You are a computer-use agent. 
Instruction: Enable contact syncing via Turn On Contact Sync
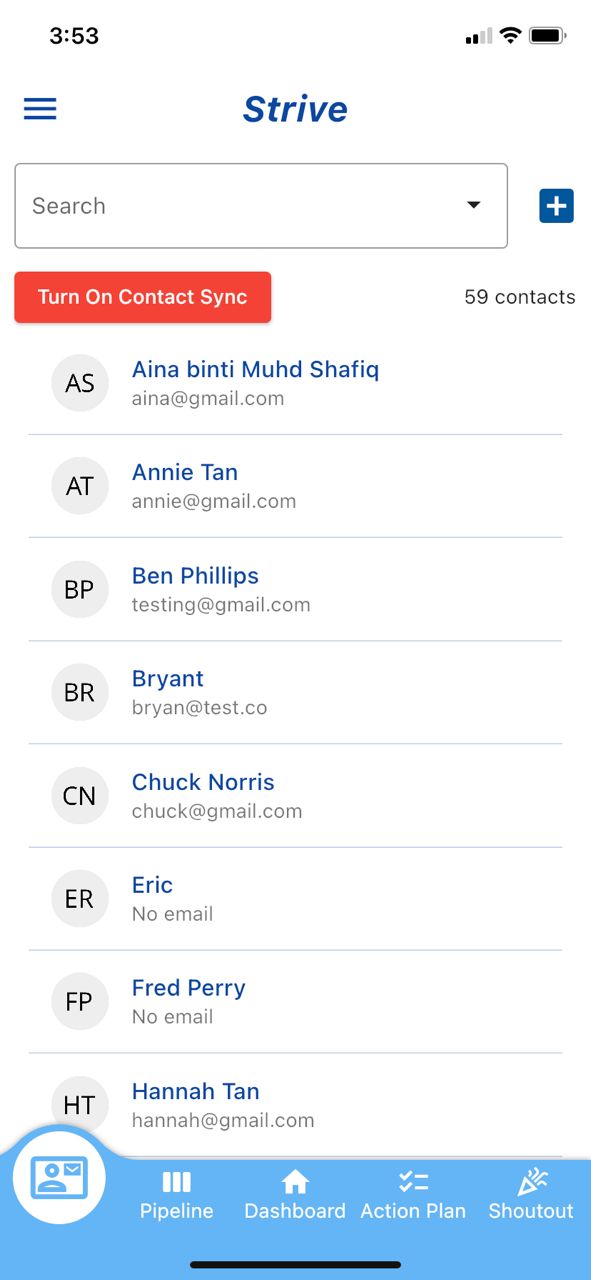pos(142,297)
